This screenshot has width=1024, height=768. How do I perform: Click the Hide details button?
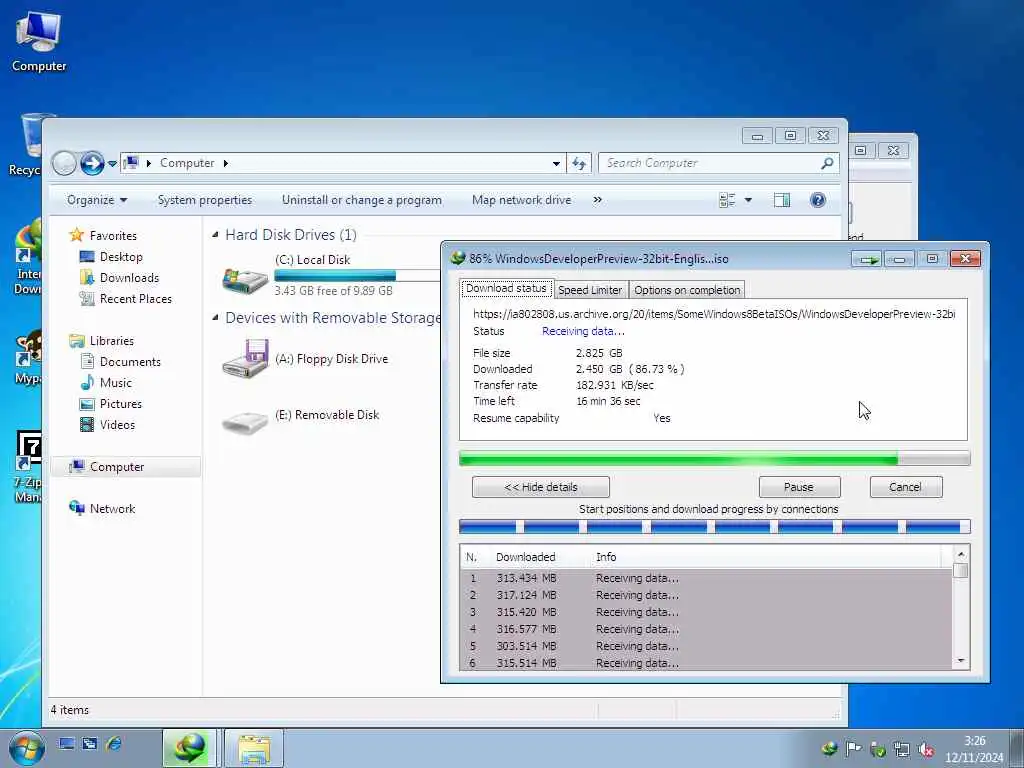point(541,487)
